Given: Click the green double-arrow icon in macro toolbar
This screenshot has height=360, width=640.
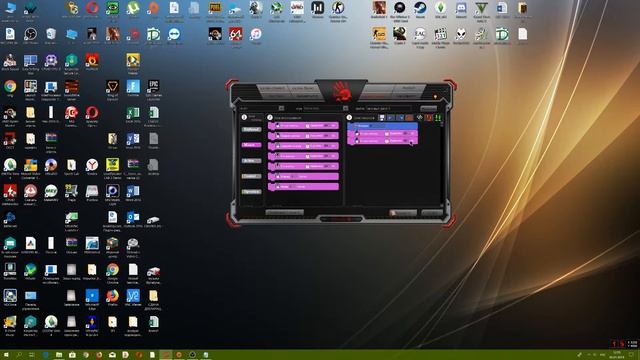Looking at the screenshot, I should (438, 118).
